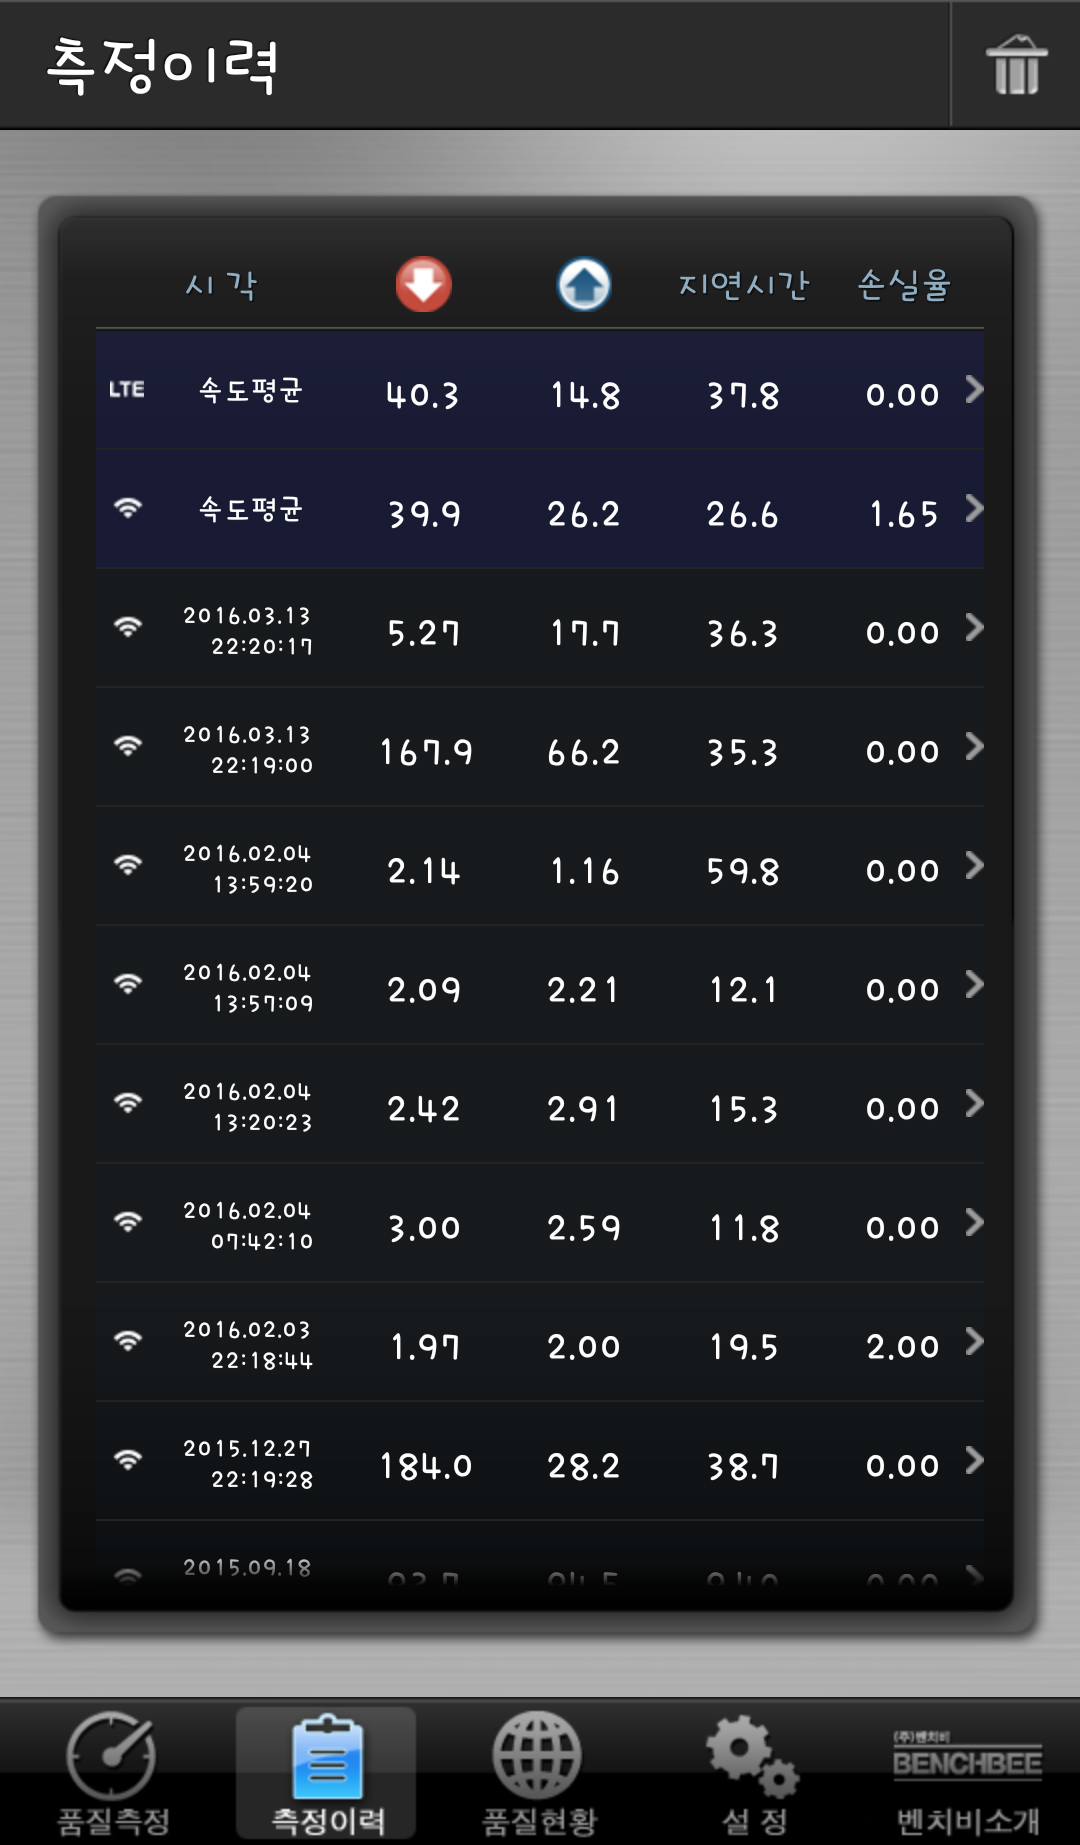
Task: Switch to the 품질측정 tab
Action: tap(112, 1774)
